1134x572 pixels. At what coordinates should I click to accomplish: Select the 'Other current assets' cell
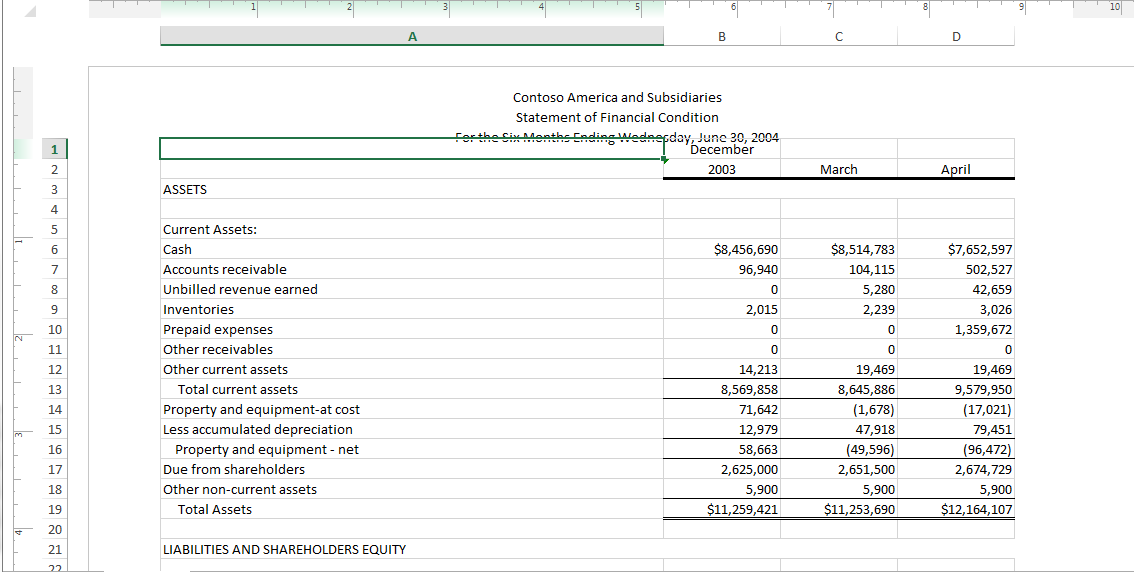click(412, 370)
